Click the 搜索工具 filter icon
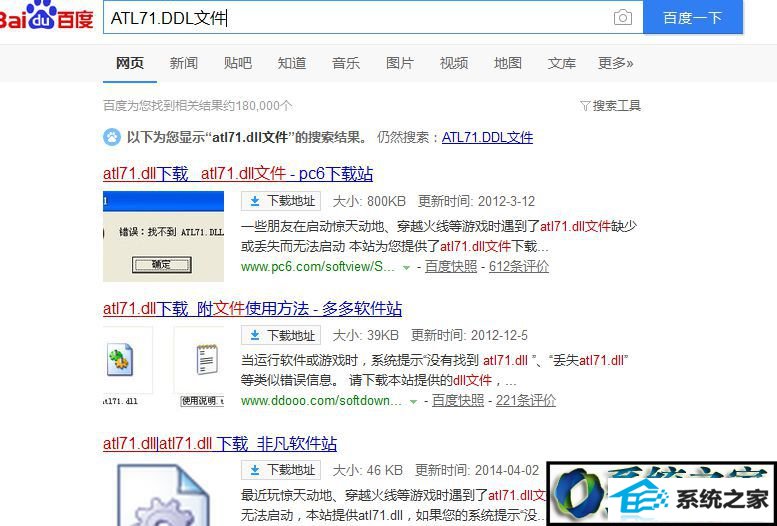The height and width of the screenshot is (526, 777). tap(585, 106)
